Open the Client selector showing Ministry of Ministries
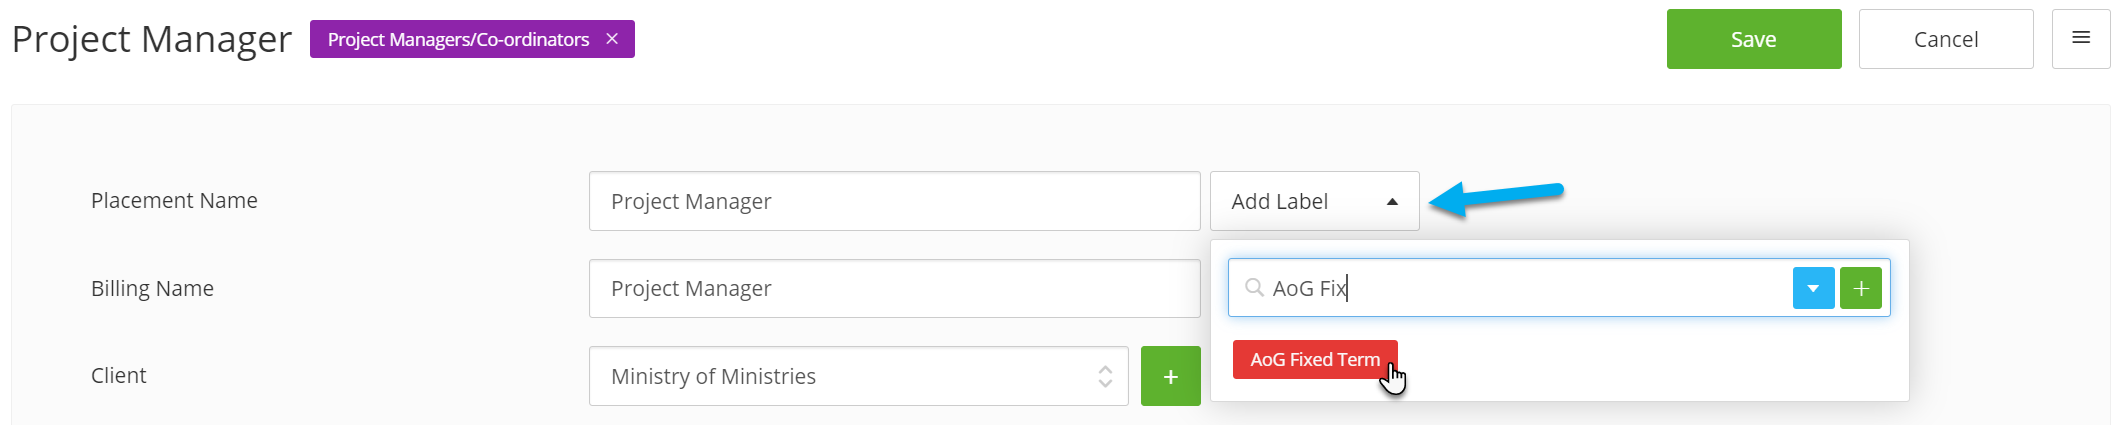Screen dimensions: 2121x425 [x=858, y=376]
